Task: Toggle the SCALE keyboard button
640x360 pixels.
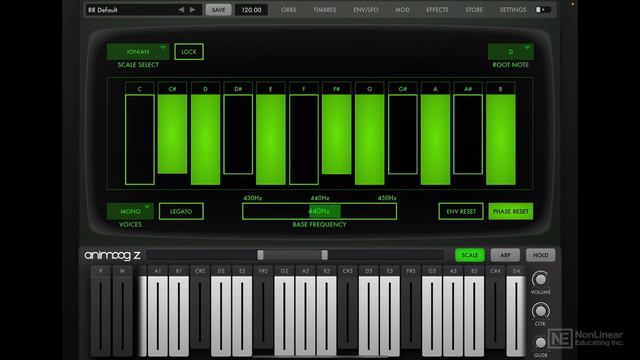Action: tap(470, 255)
